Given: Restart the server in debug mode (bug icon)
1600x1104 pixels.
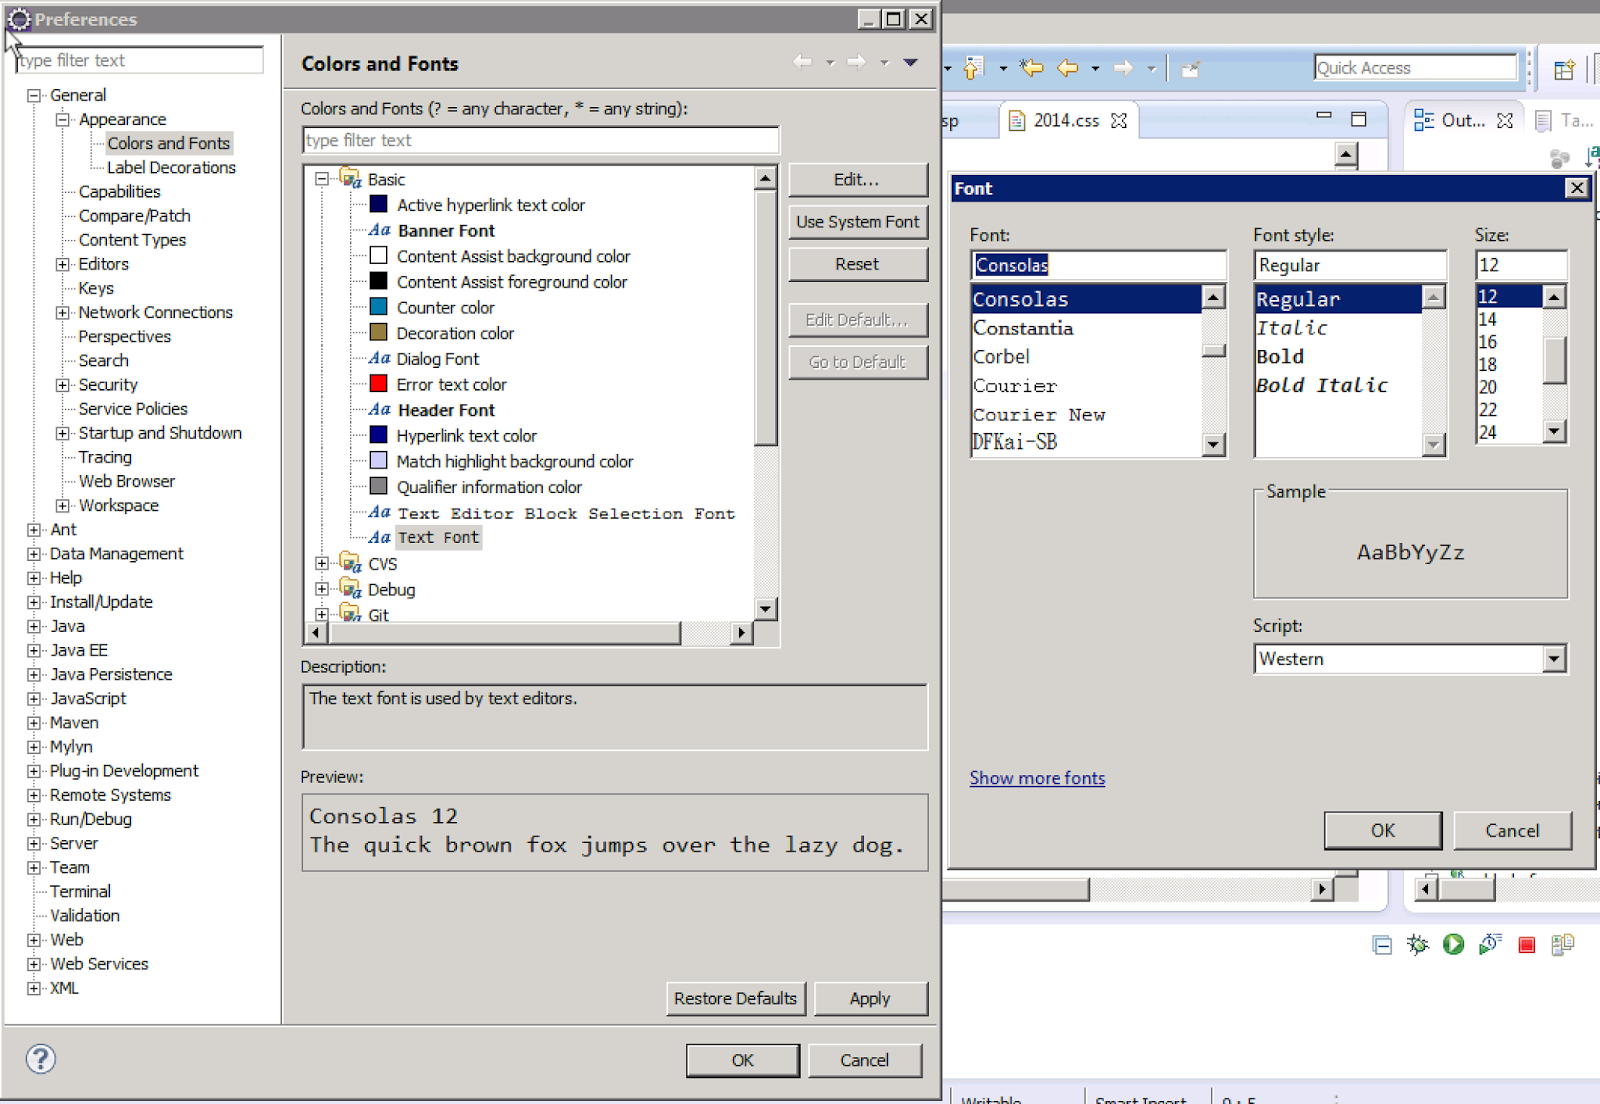Looking at the screenshot, I should click(x=1418, y=944).
